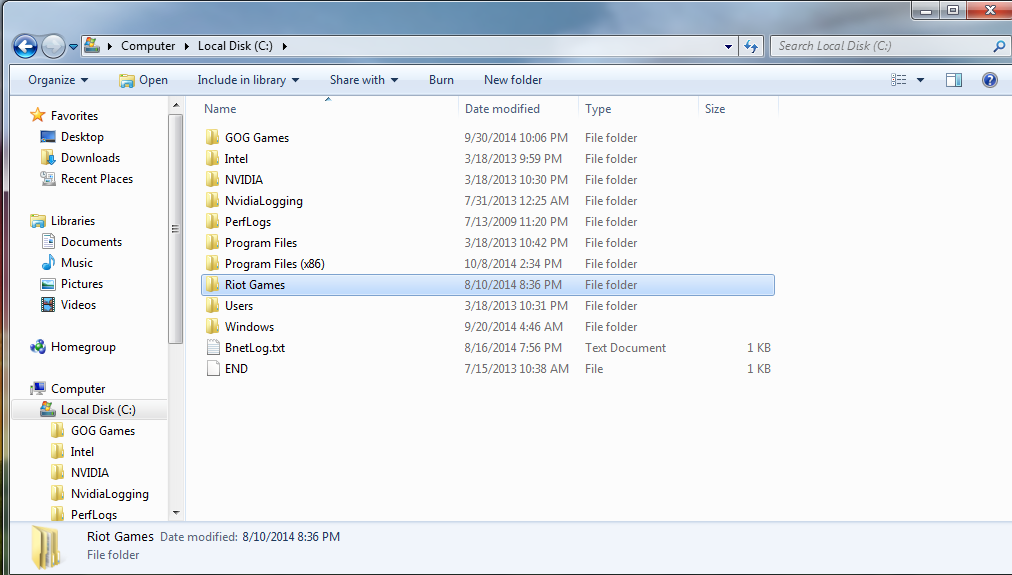Image resolution: width=1012 pixels, height=575 pixels.
Task: Open the Pictures library
Action: click(x=82, y=283)
